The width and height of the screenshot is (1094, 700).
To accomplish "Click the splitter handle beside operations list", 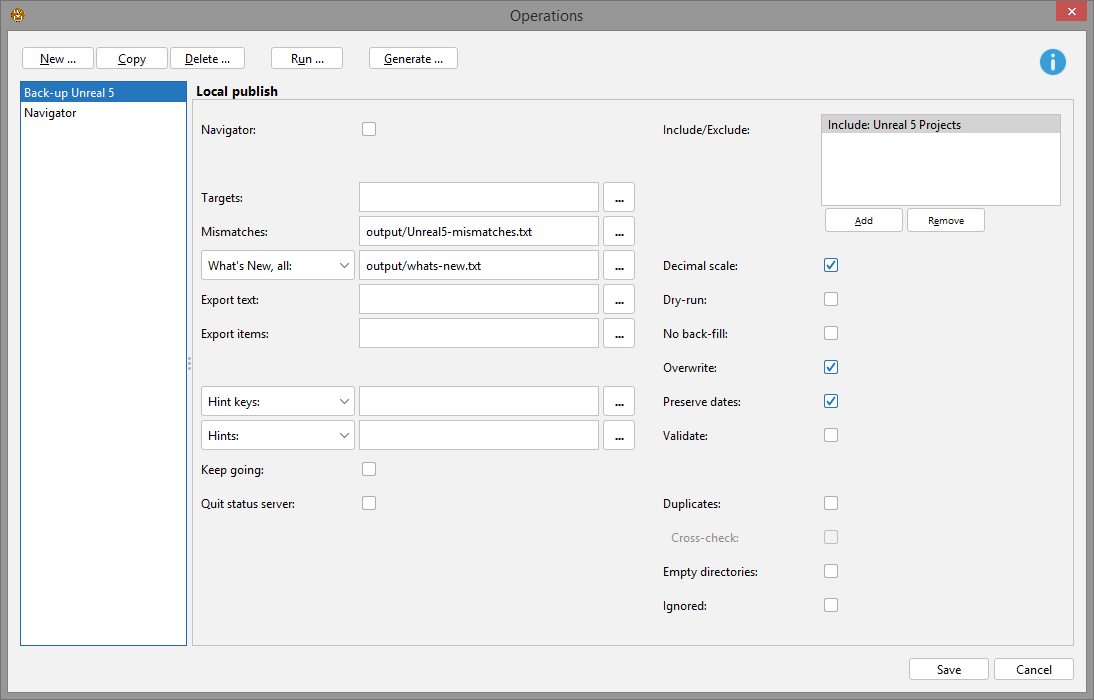I will click(189, 363).
